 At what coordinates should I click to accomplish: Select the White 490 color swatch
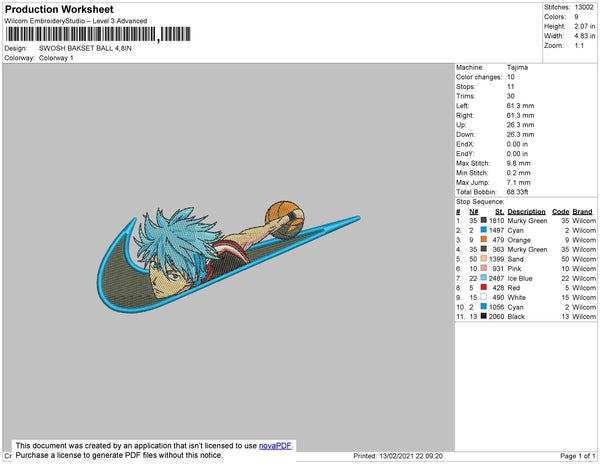484,297
